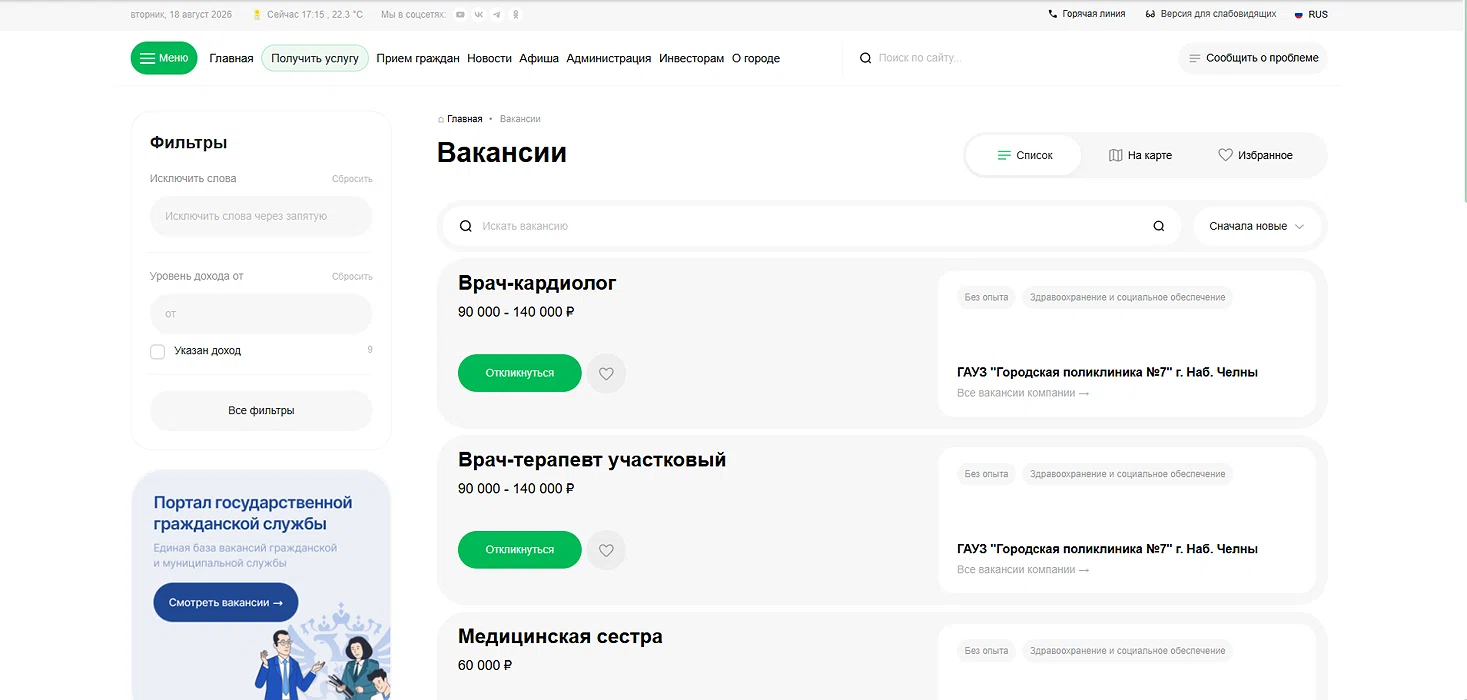Click the home icon in the breadcrumb
Image resolution: width=1467 pixels, height=700 pixels.
[x=441, y=119]
